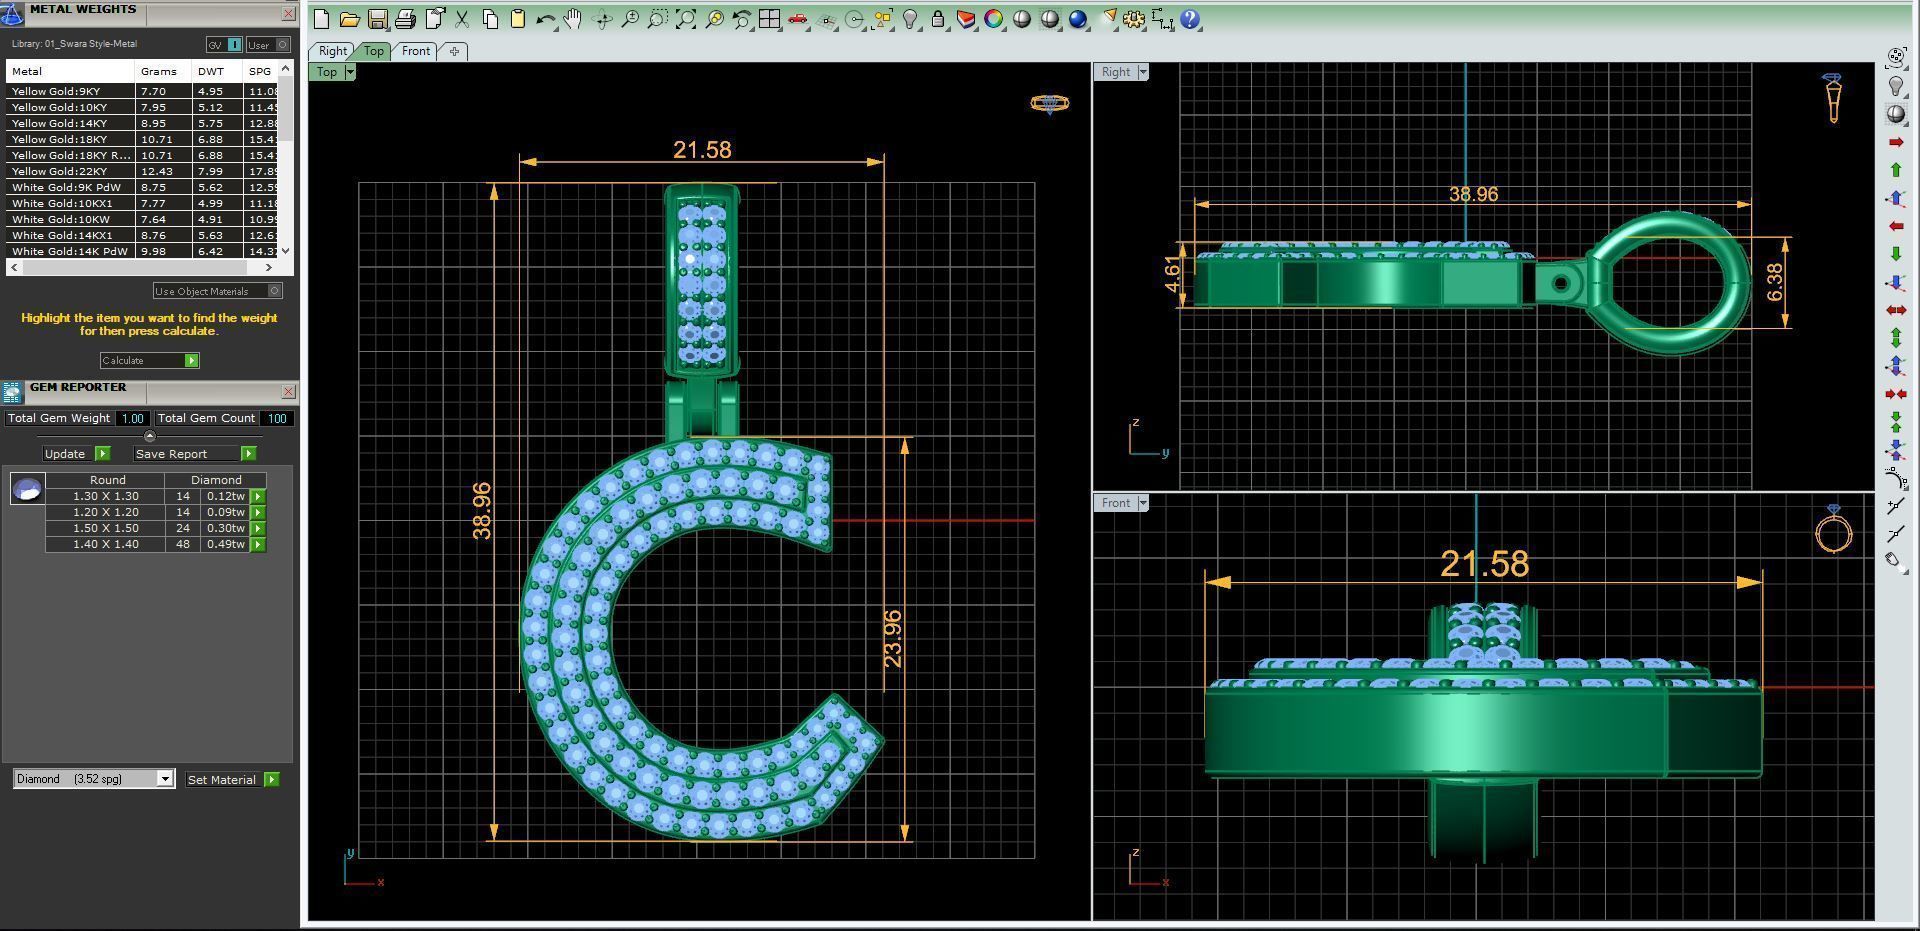This screenshot has width=1920, height=931.
Task: Open the color wheel properties icon
Action: (994, 19)
